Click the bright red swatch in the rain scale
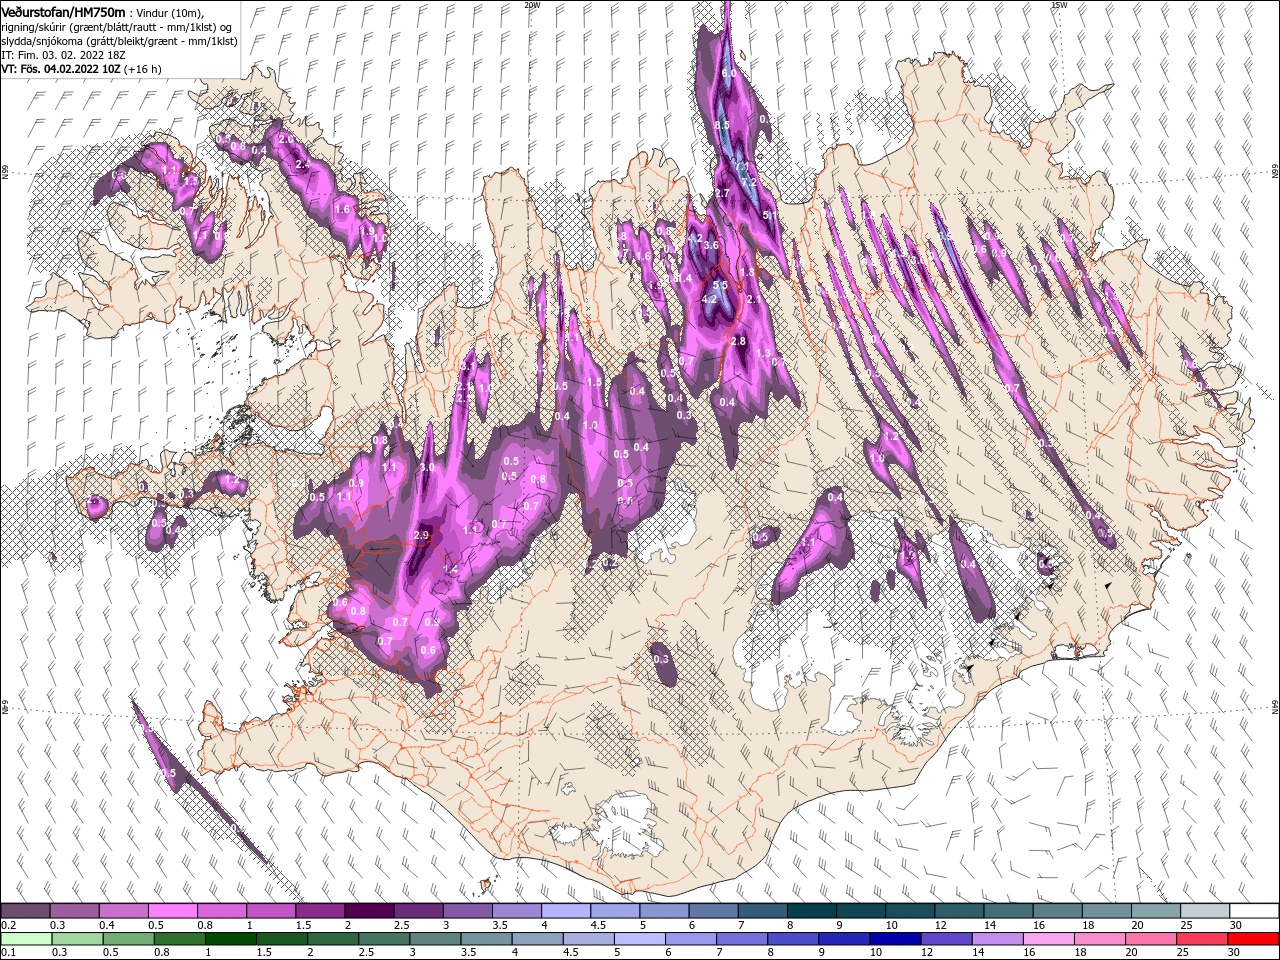1280x960 pixels. point(1254,939)
